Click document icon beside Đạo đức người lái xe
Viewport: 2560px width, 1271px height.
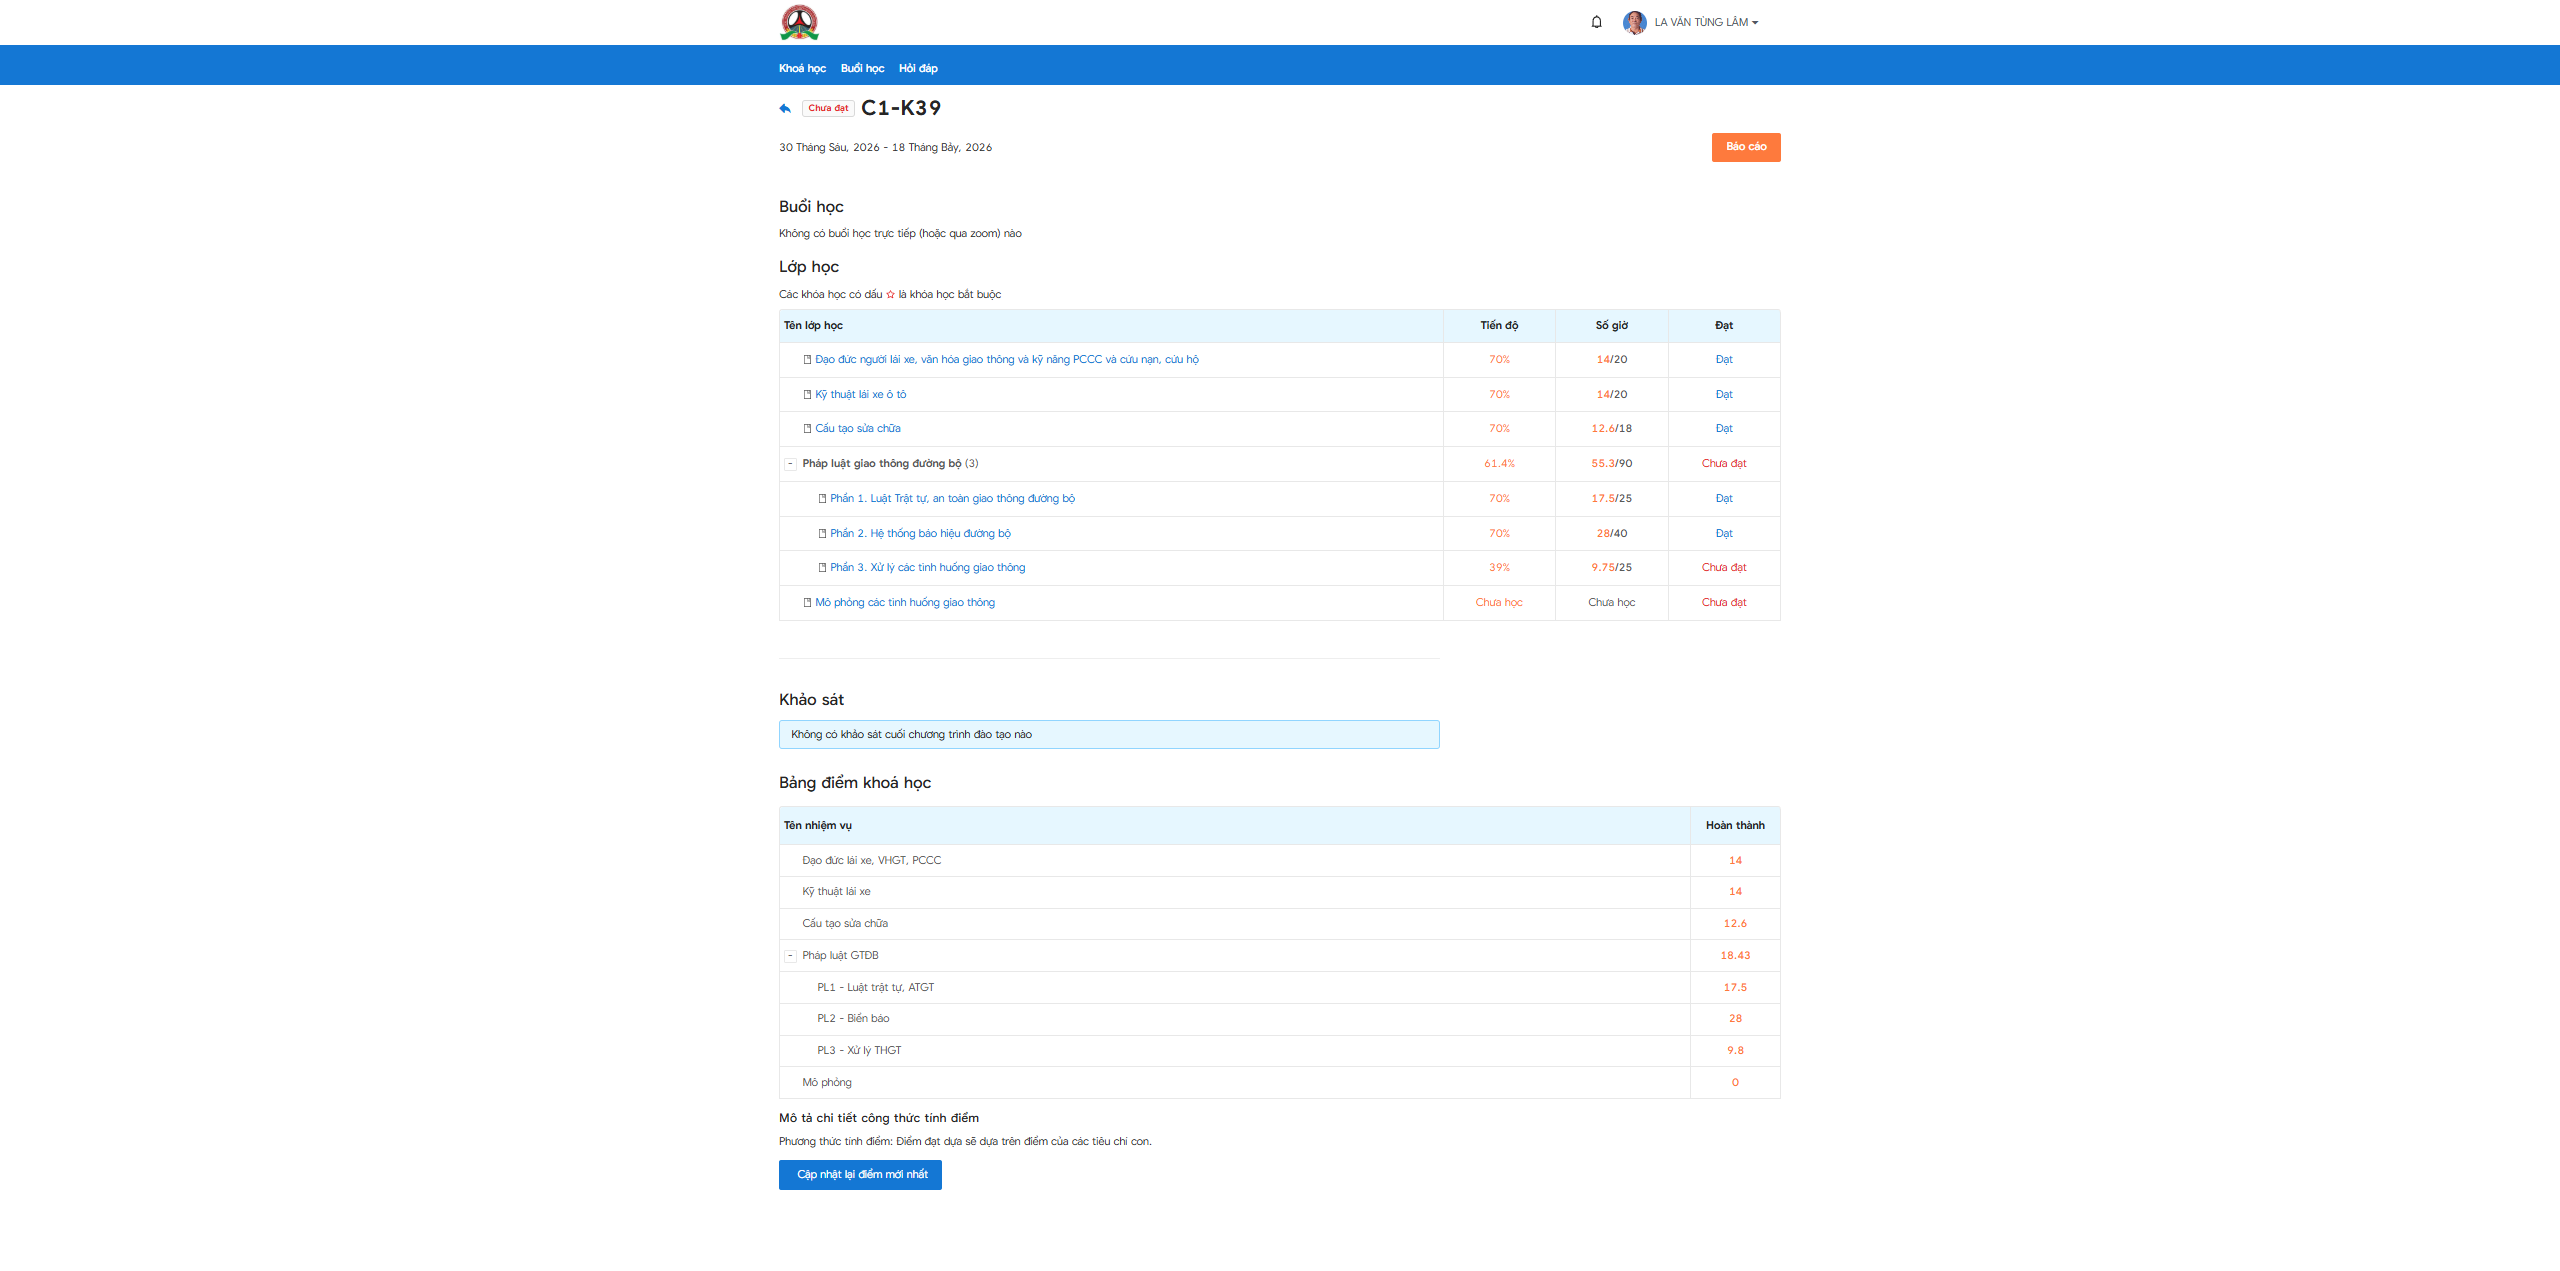(807, 360)
